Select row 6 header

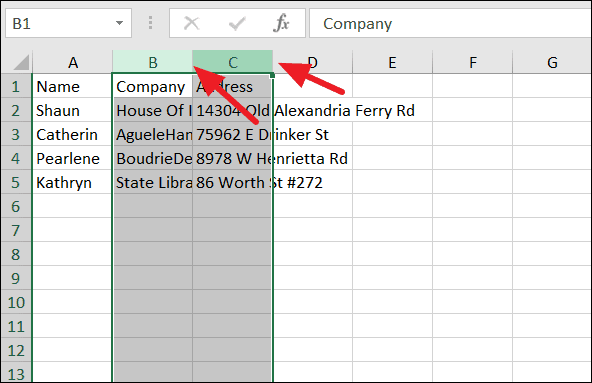click(x=16, y=206)
